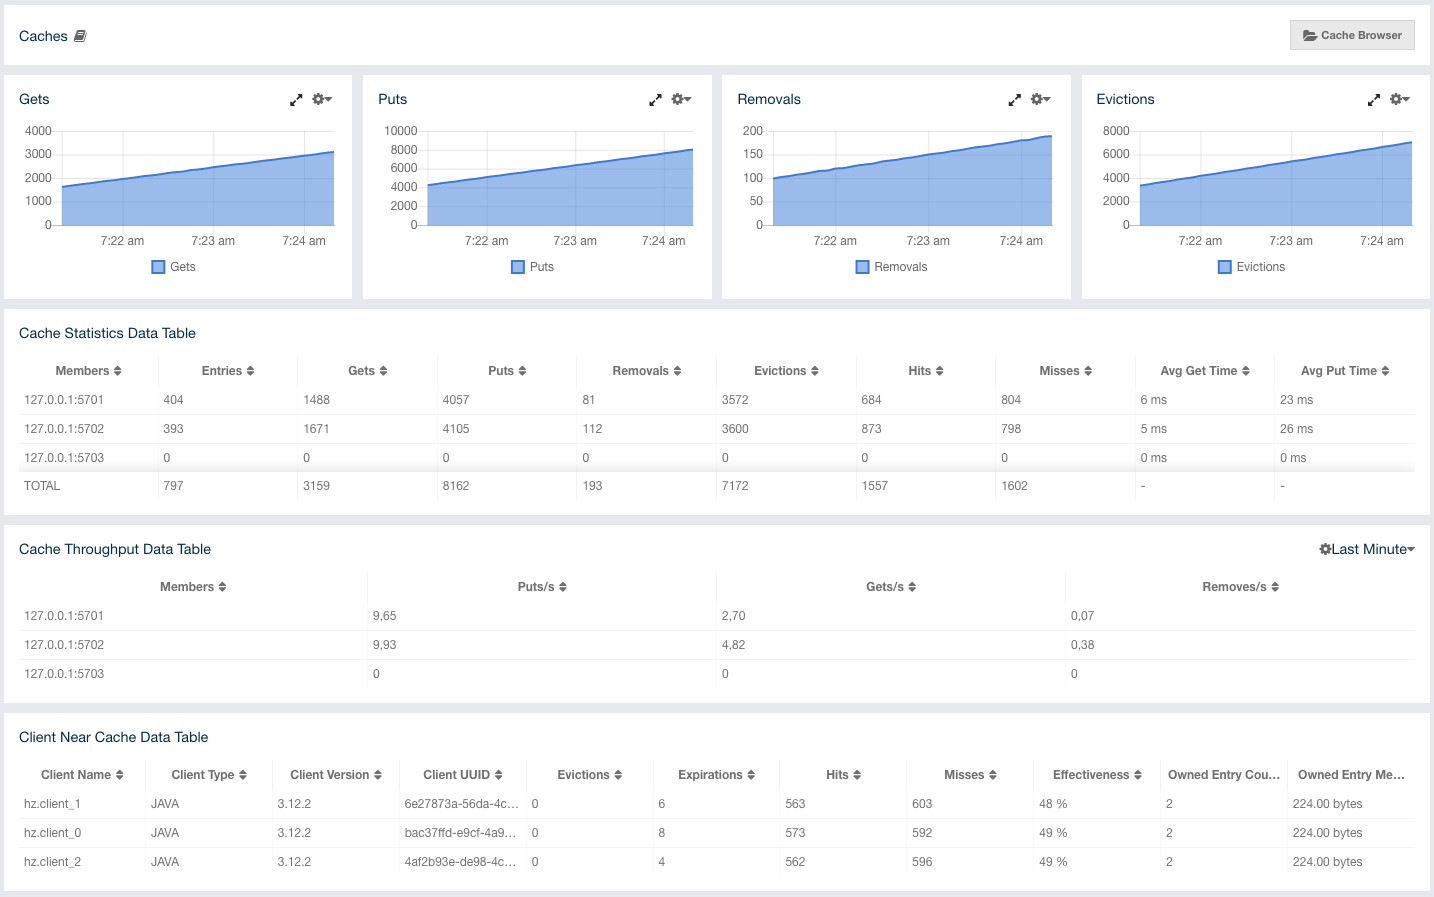1434x897 pixels.
Task: Sort statistics table by Entries
Action: [228, 371]
